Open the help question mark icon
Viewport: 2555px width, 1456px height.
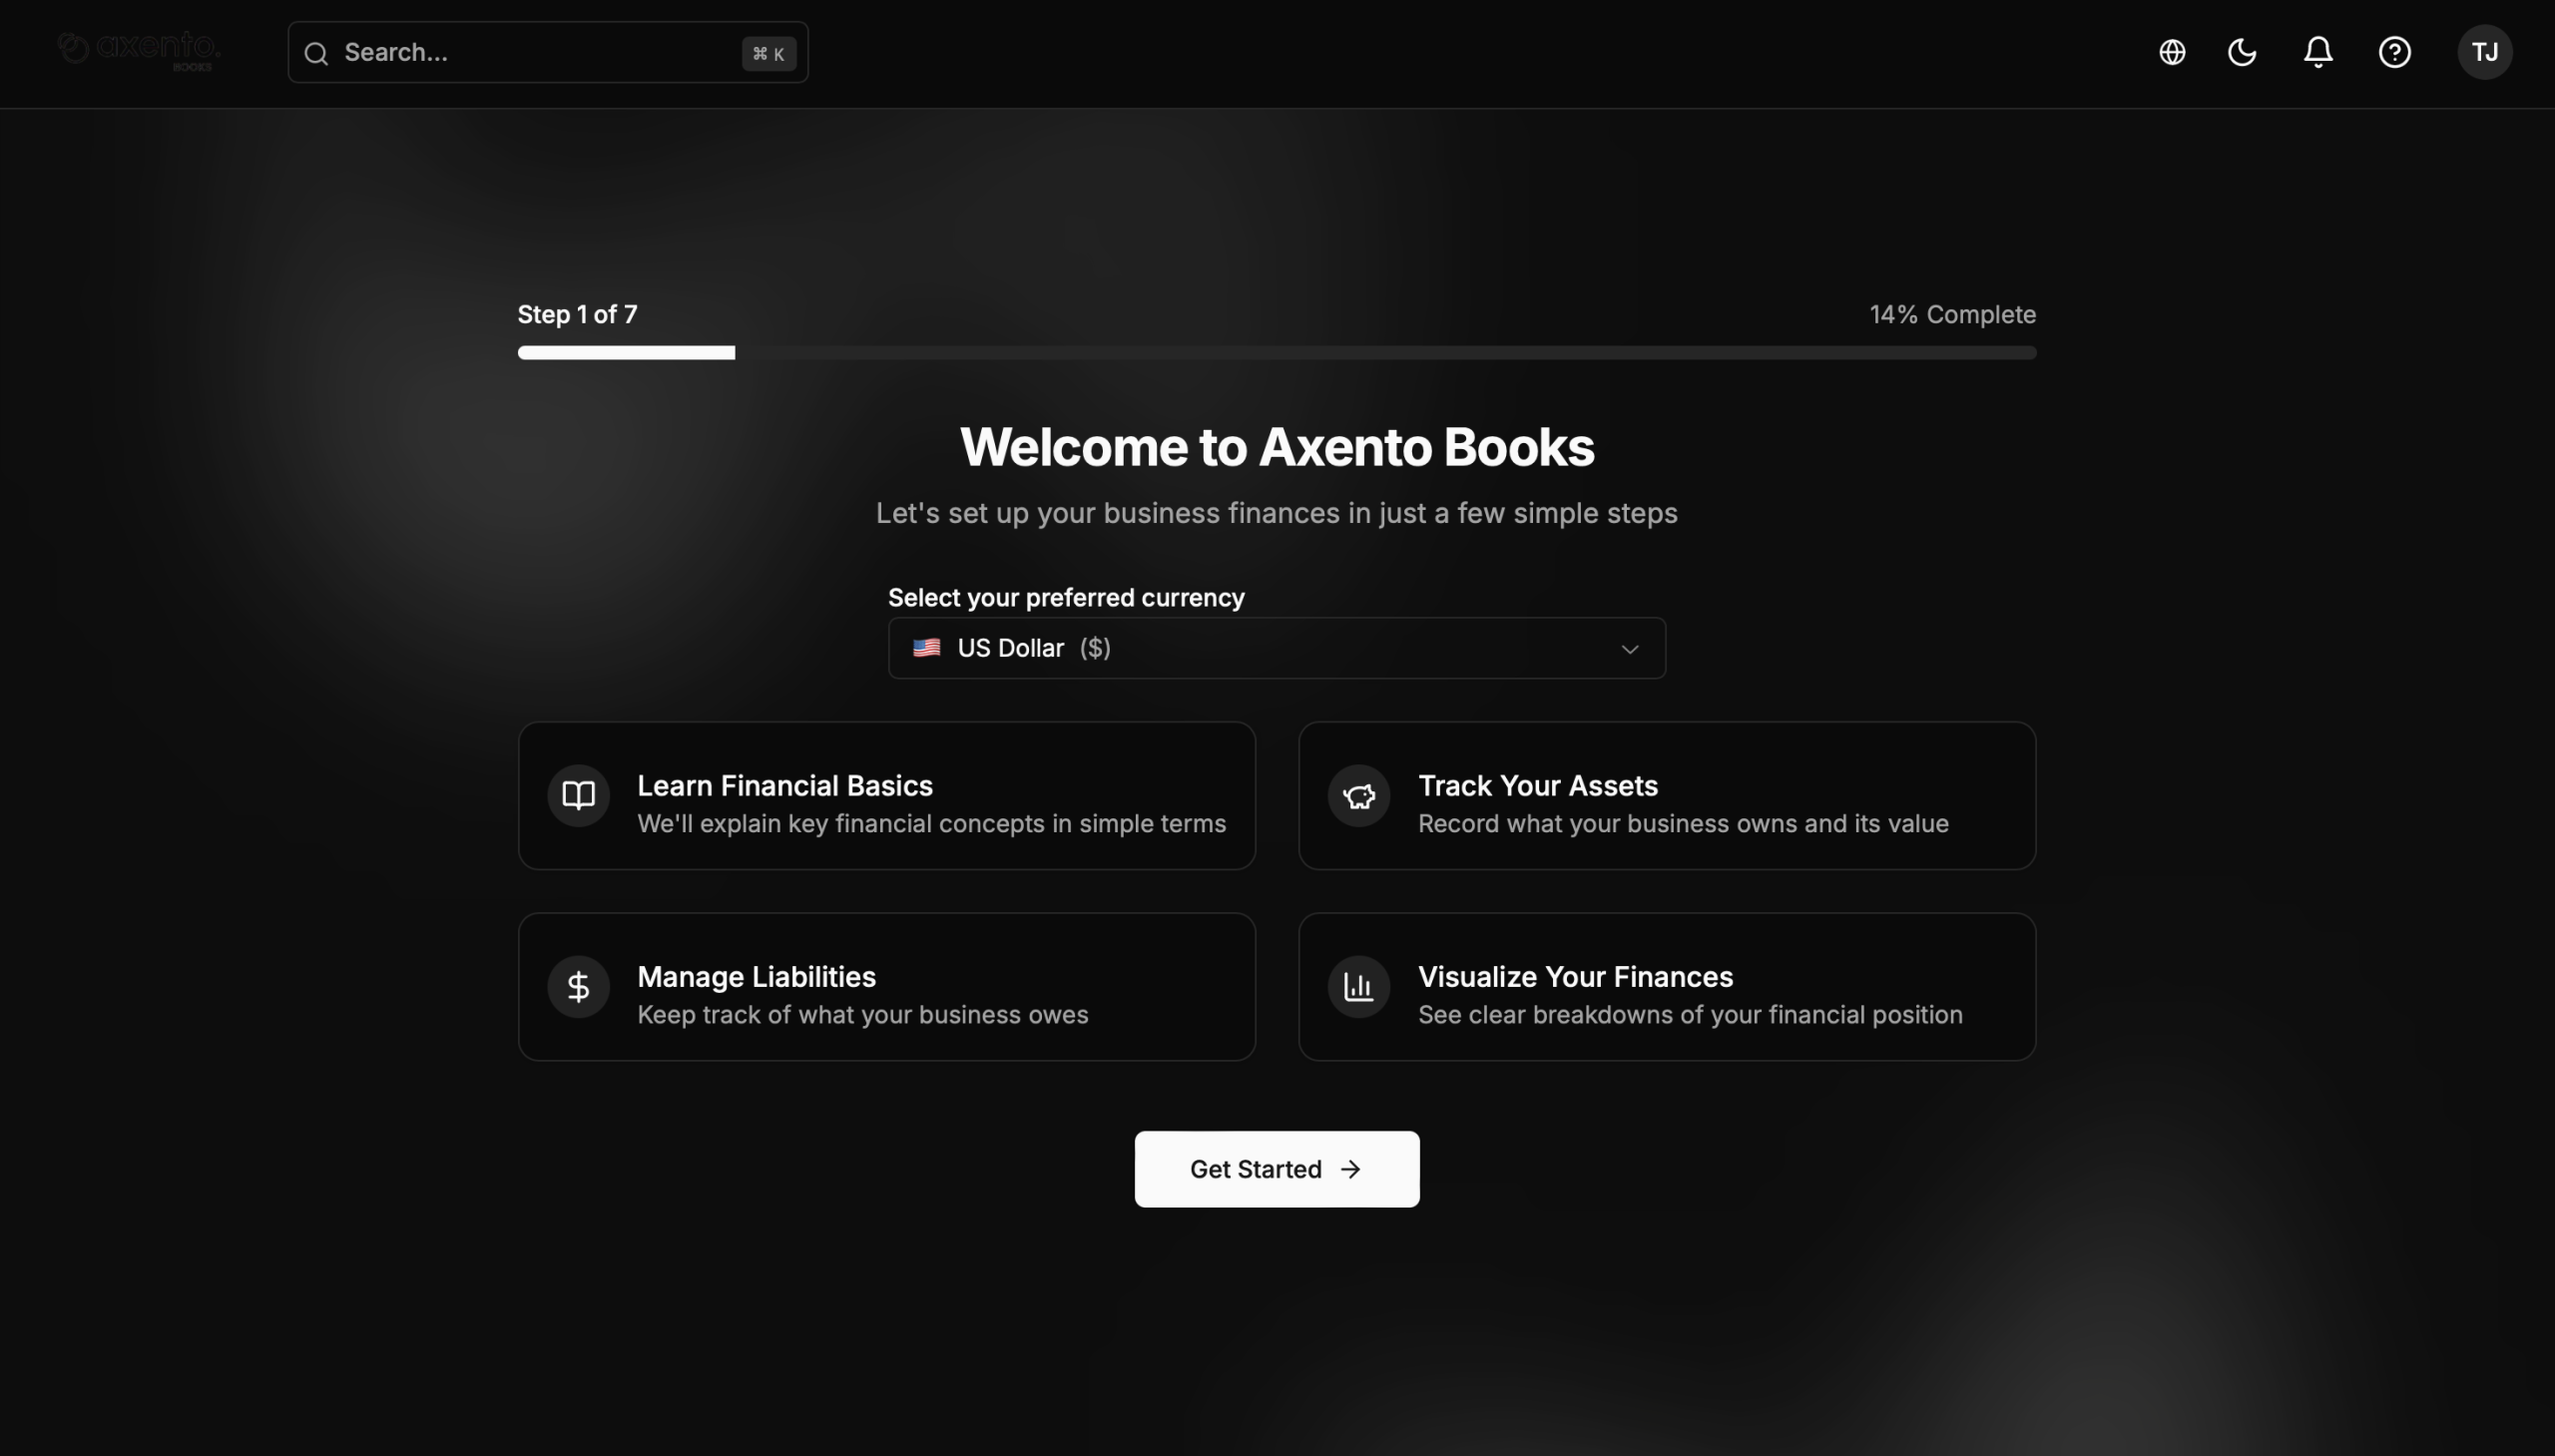pos(2394,52)
